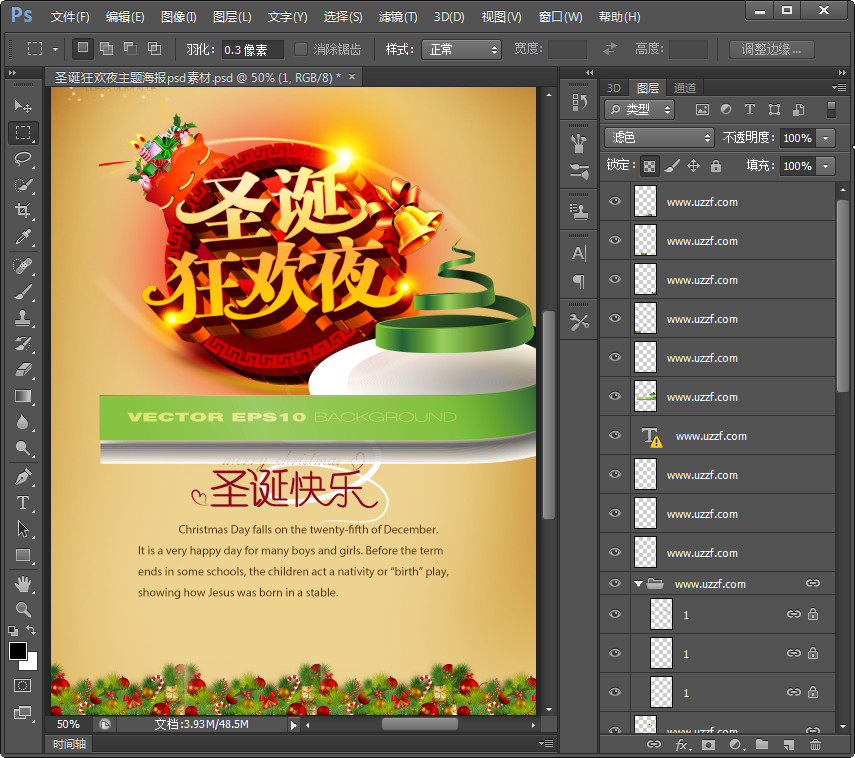This screenshot has height=758, width=855.
Task: Toggle Quick Mask mode icon
Action: click(x=23, y=685)
